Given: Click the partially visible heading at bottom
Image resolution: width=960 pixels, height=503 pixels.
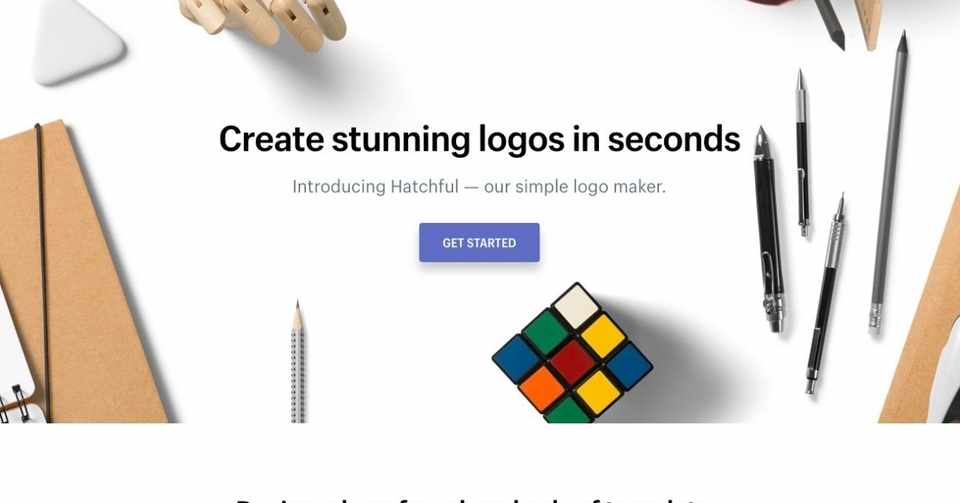Looking at the screenshot, I should pyautogui.click(x=471, y=500).
